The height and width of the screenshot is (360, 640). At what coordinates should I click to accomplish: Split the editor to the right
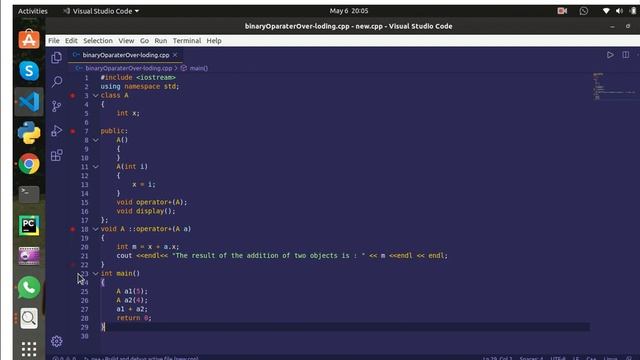625,55
